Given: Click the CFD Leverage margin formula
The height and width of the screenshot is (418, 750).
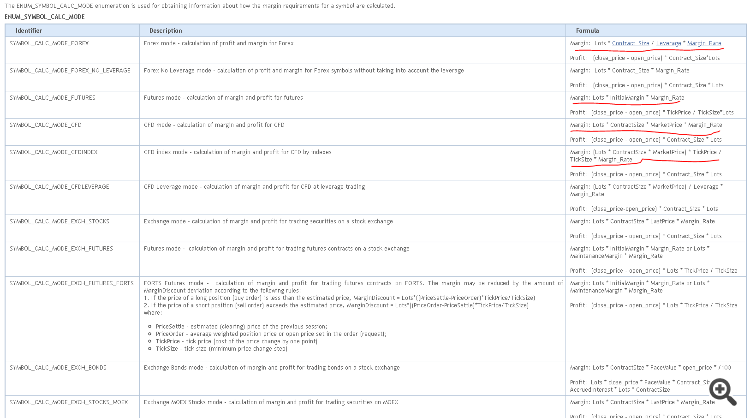Looking at the screenshot, I should [646, 190].
